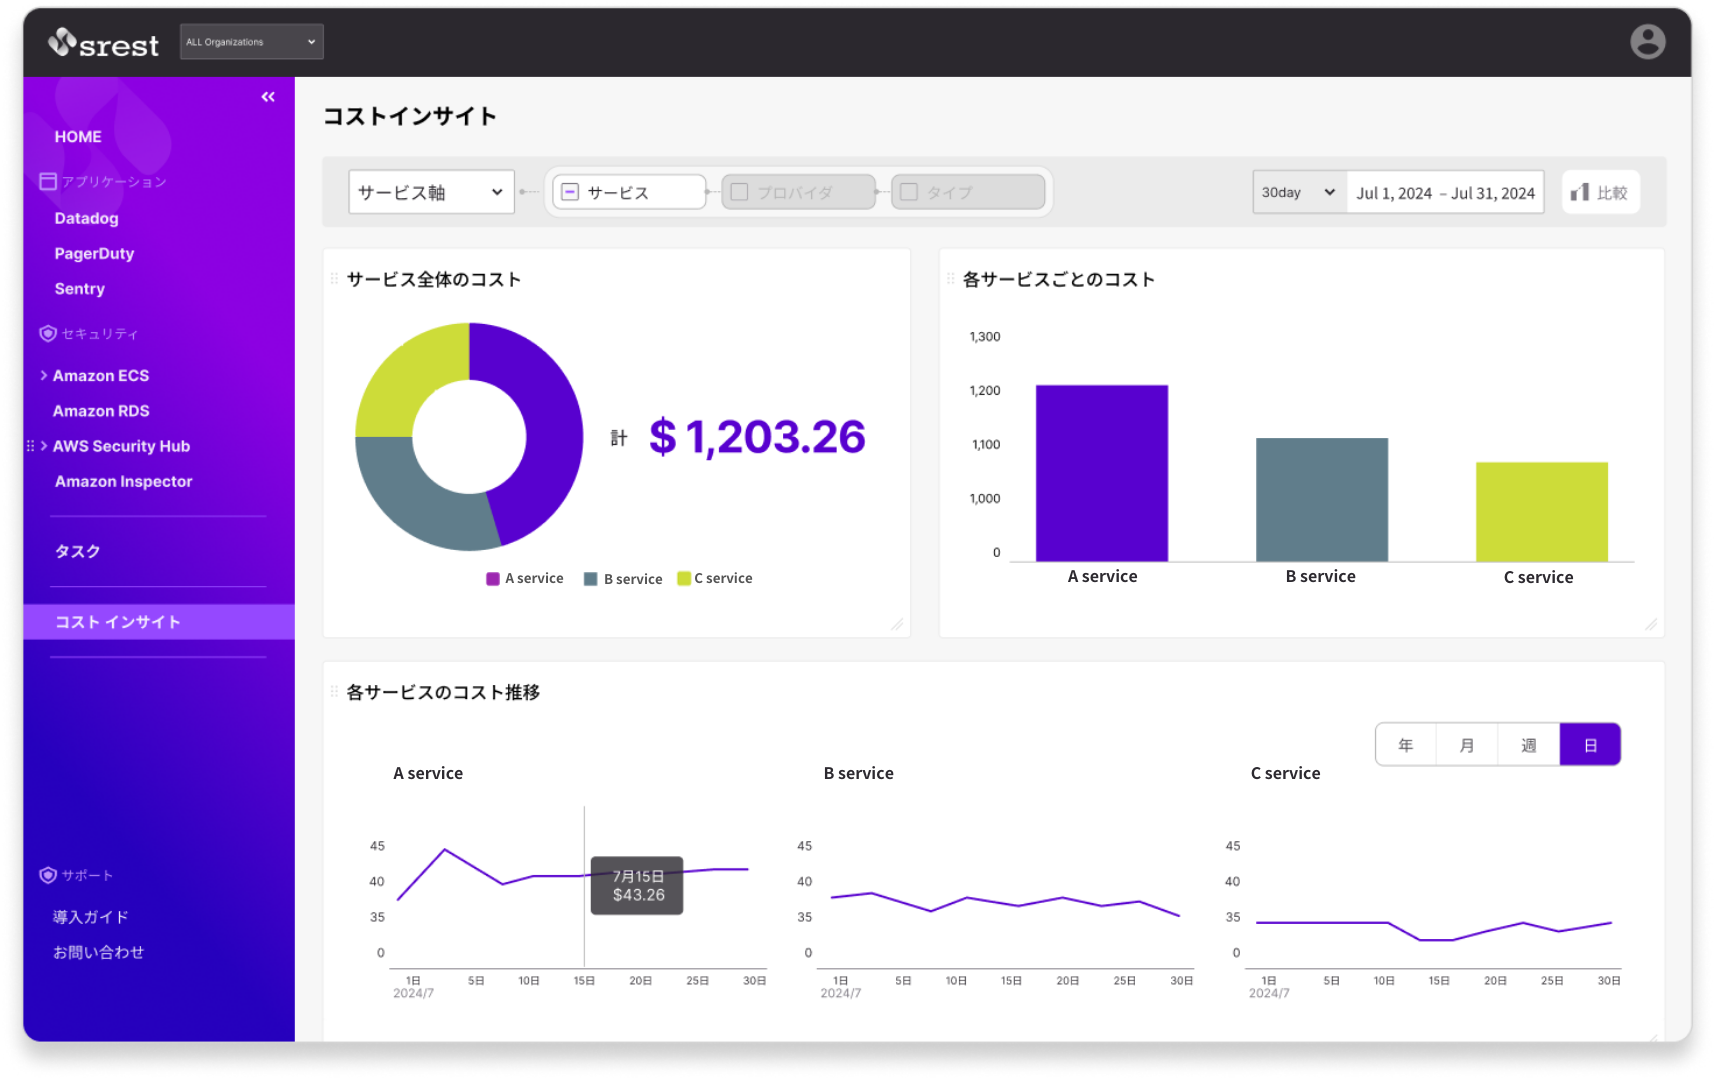Click the gray B service bar
The height and width of the screenshot is (1080, 1714).
tap(1322, 500)
